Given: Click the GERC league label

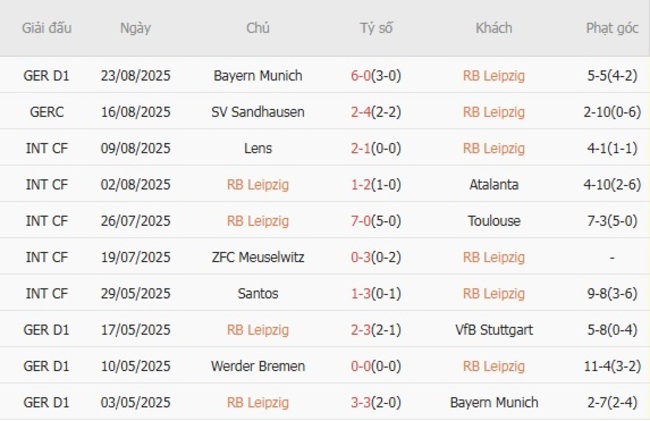Looking at the screenshot, I should pos(47,112).
